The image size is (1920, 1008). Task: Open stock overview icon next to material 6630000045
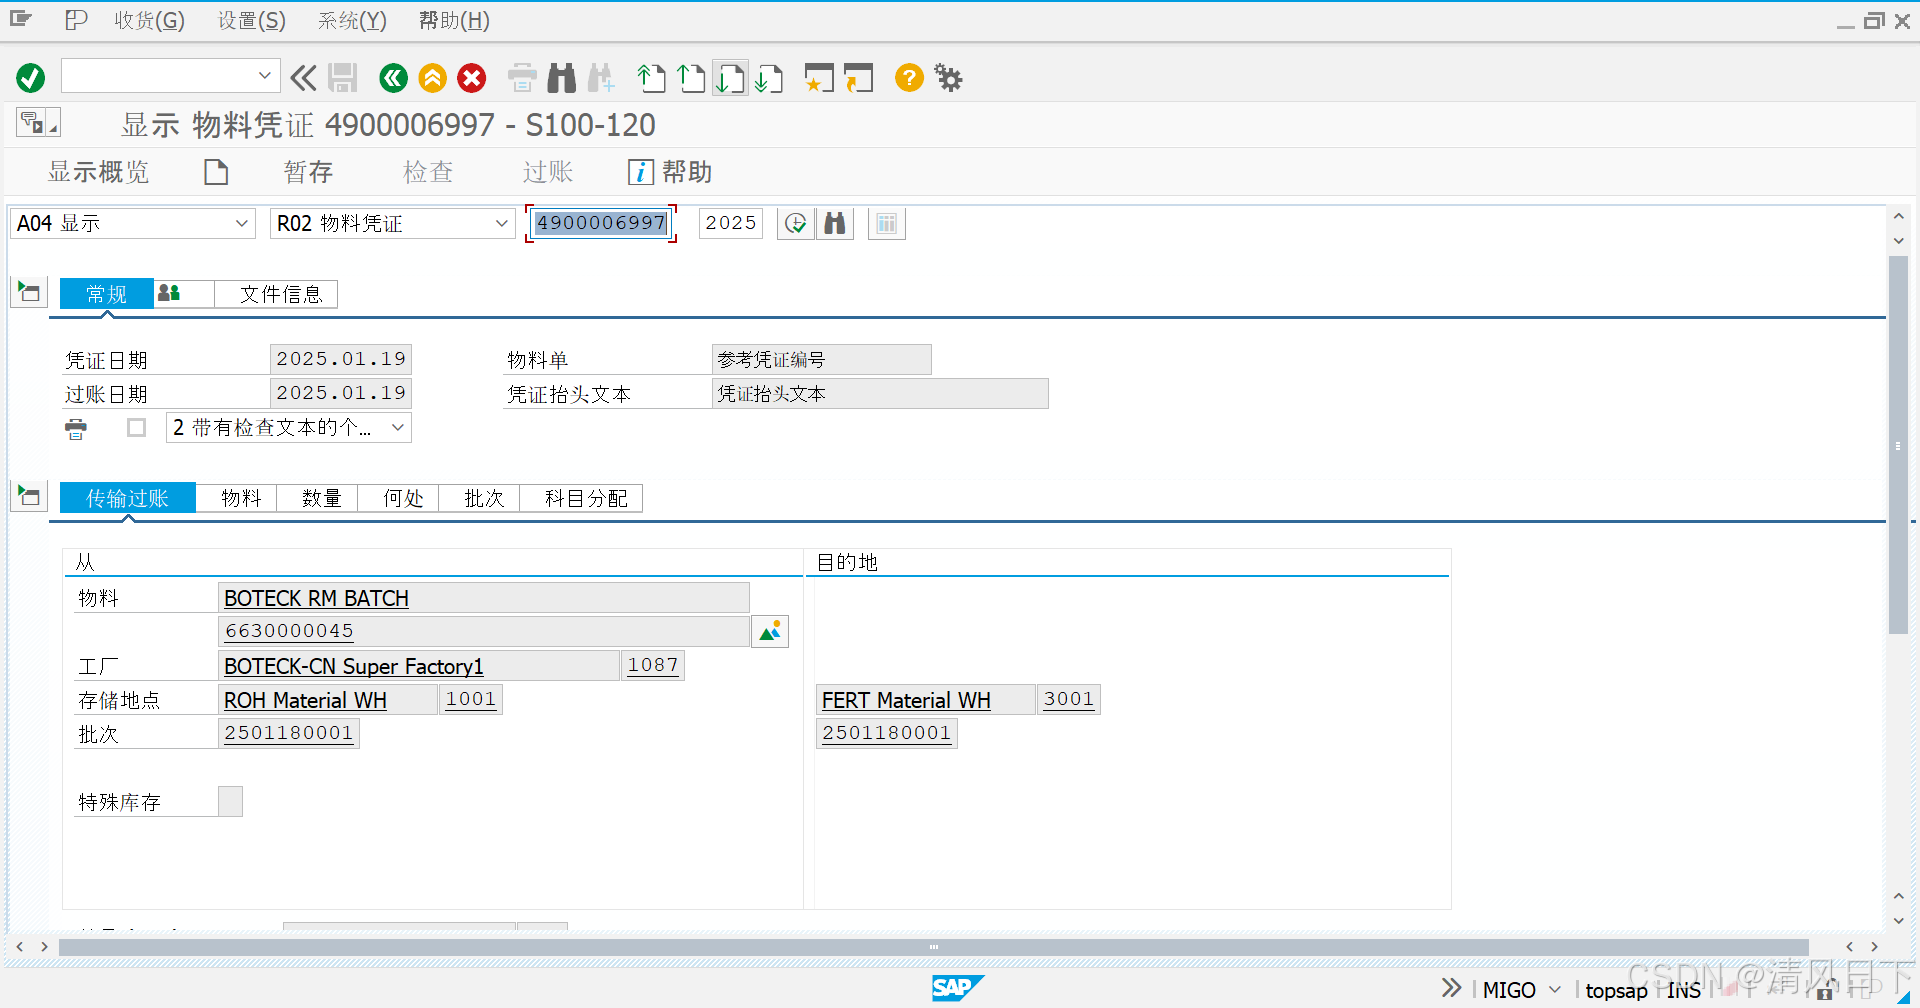click(769, 631)
